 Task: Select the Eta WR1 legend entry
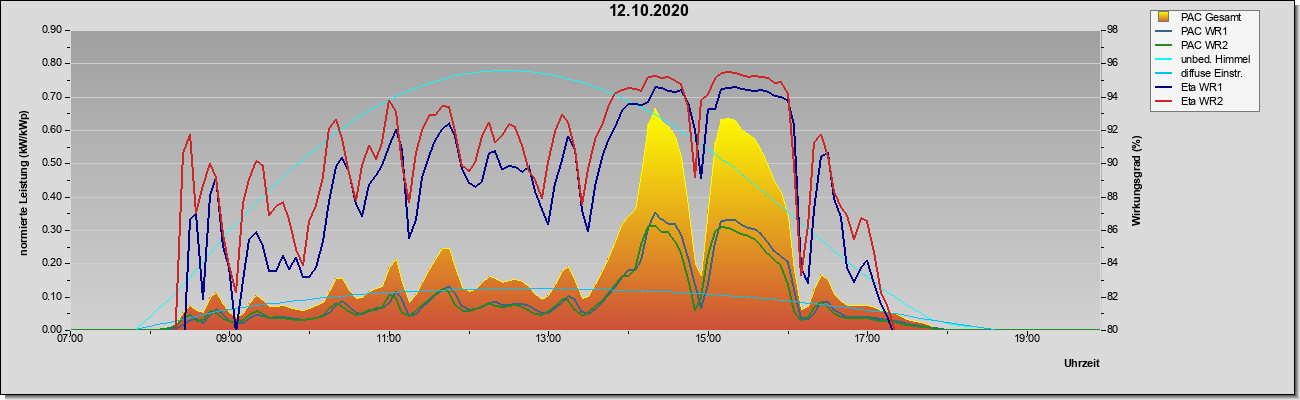(1200, 87)
